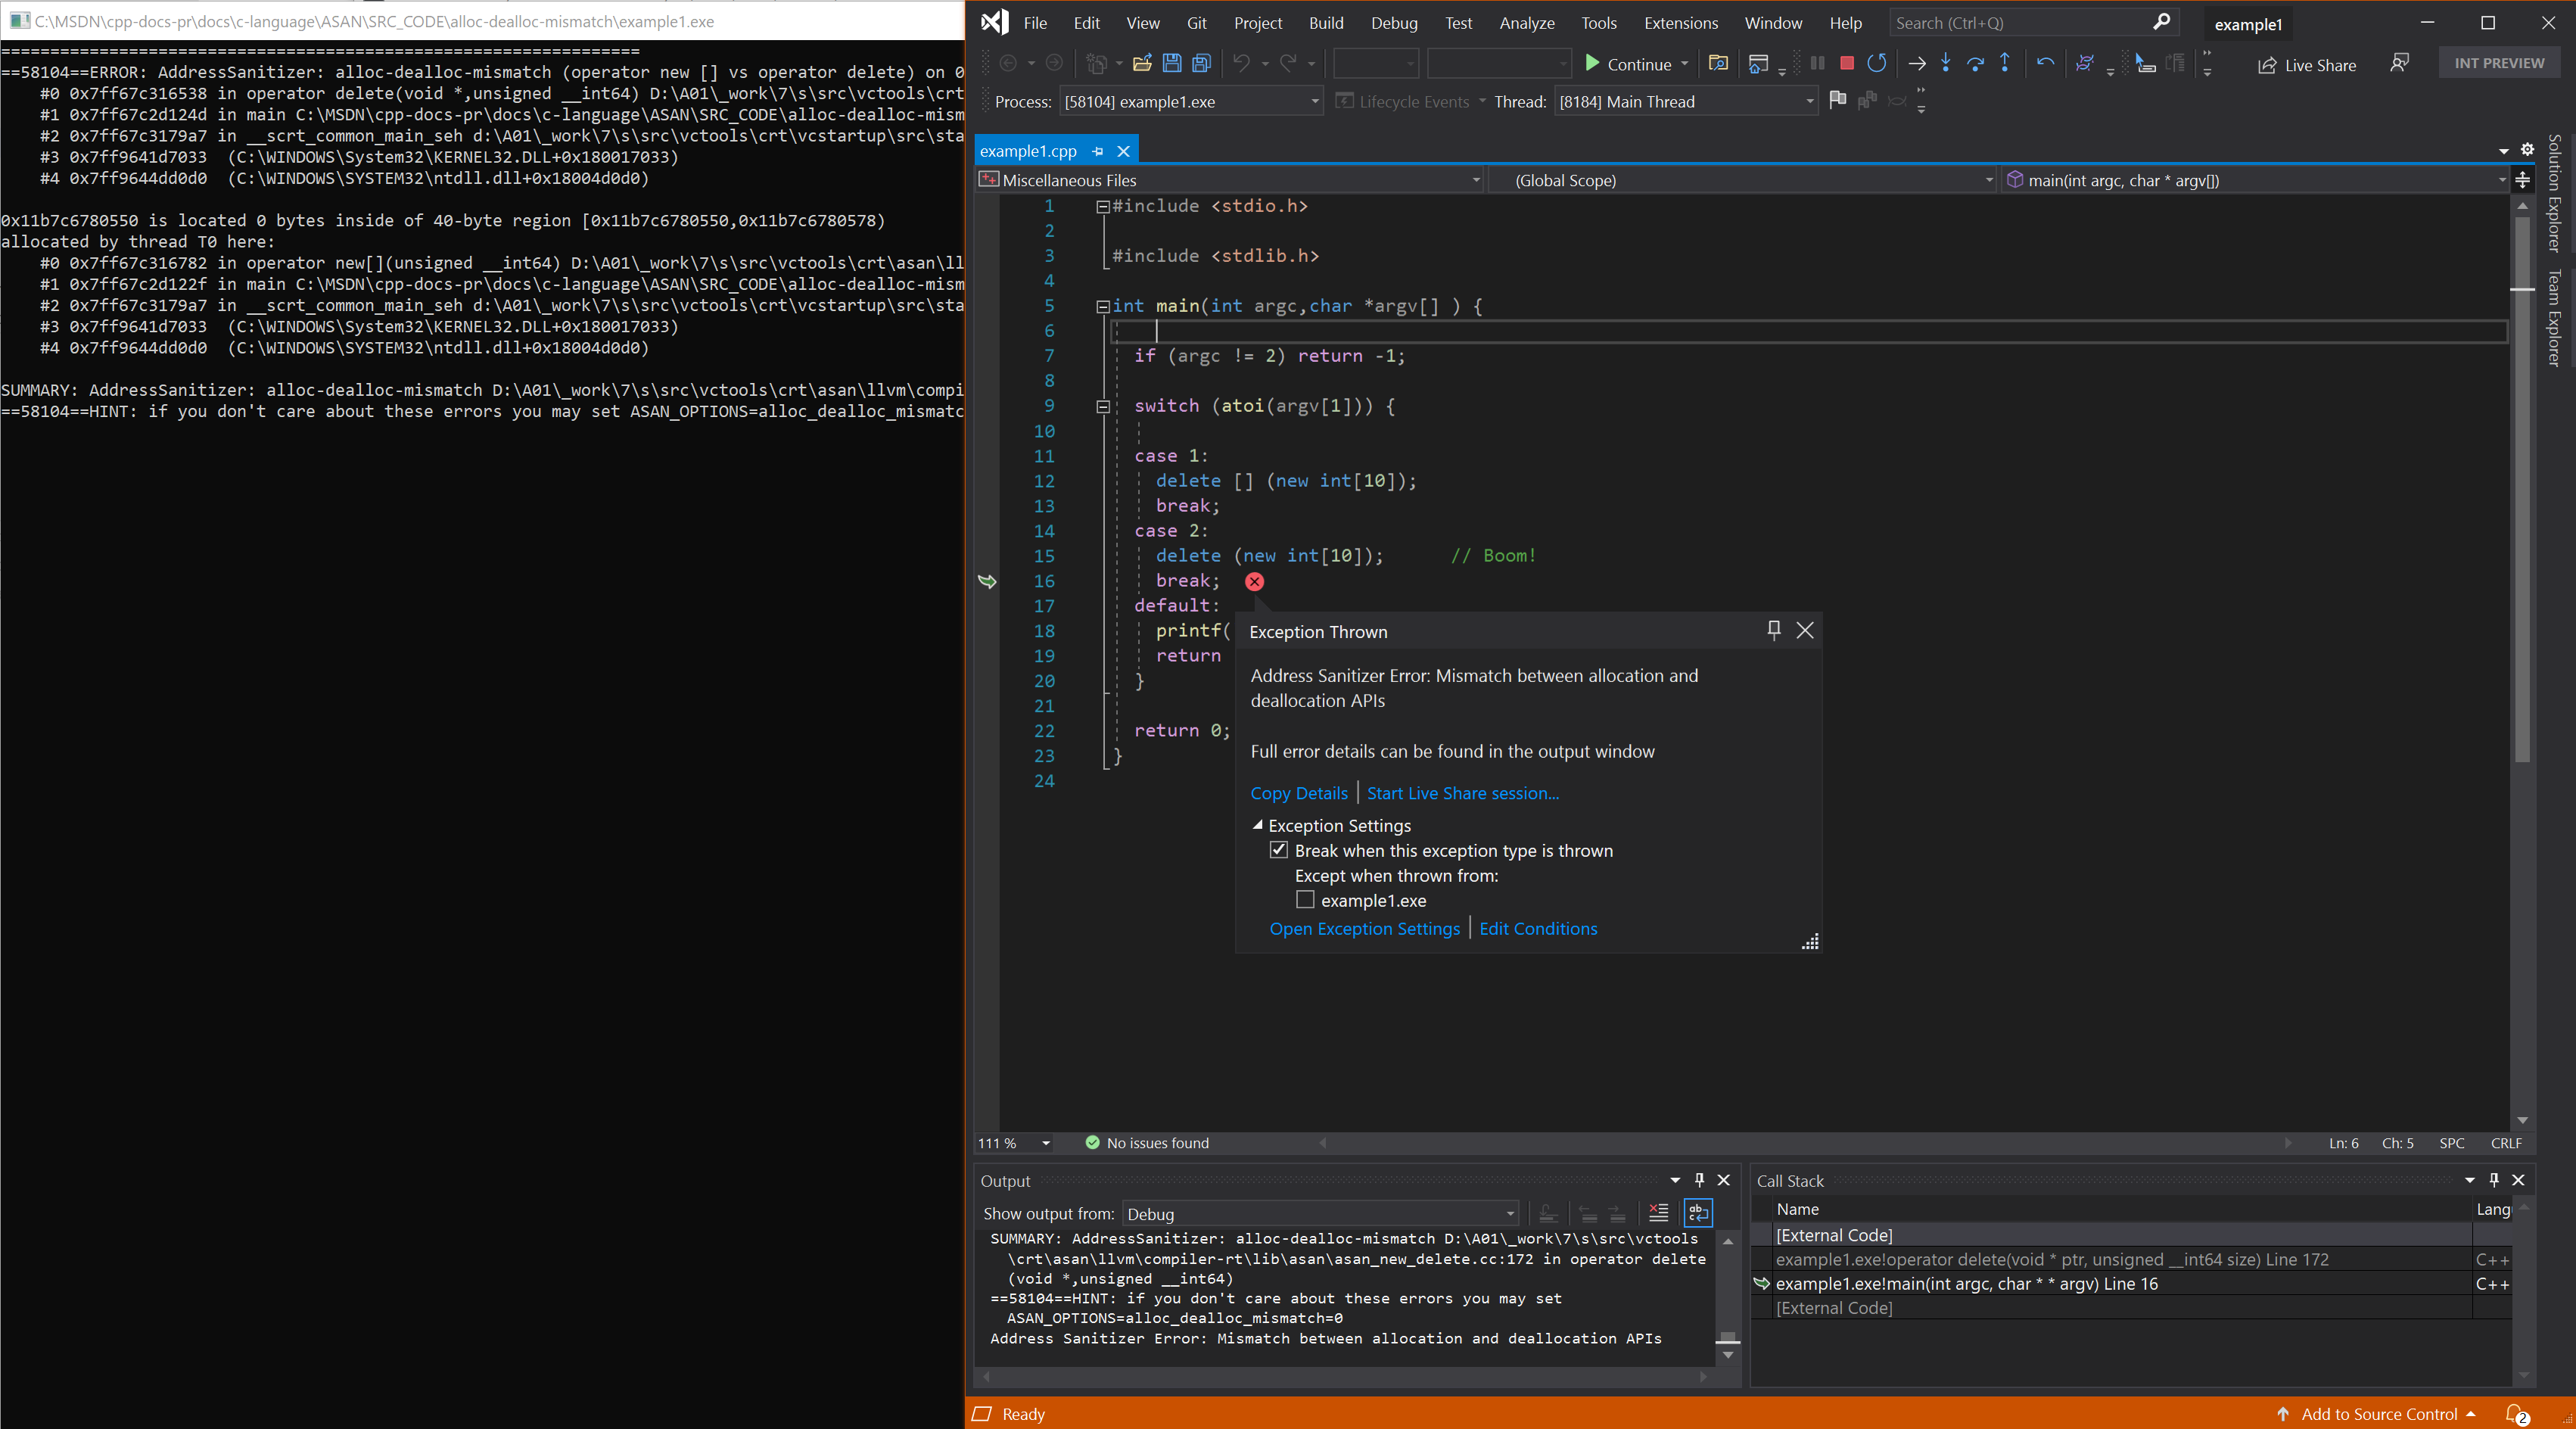Open the Debug menu
Image resolution: width=2576 pixels, height=1429 pixels.
click(x=1392, y=21)
